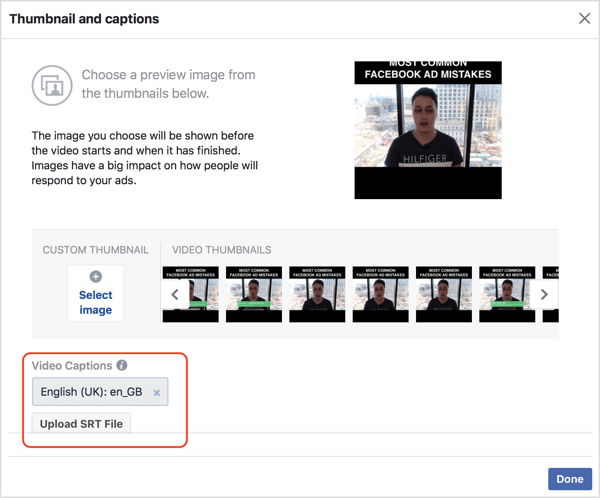Click the Video Captions label
The width and height of the screenshot is (600, 498).
pyautogui.click(x=72, y=366)
